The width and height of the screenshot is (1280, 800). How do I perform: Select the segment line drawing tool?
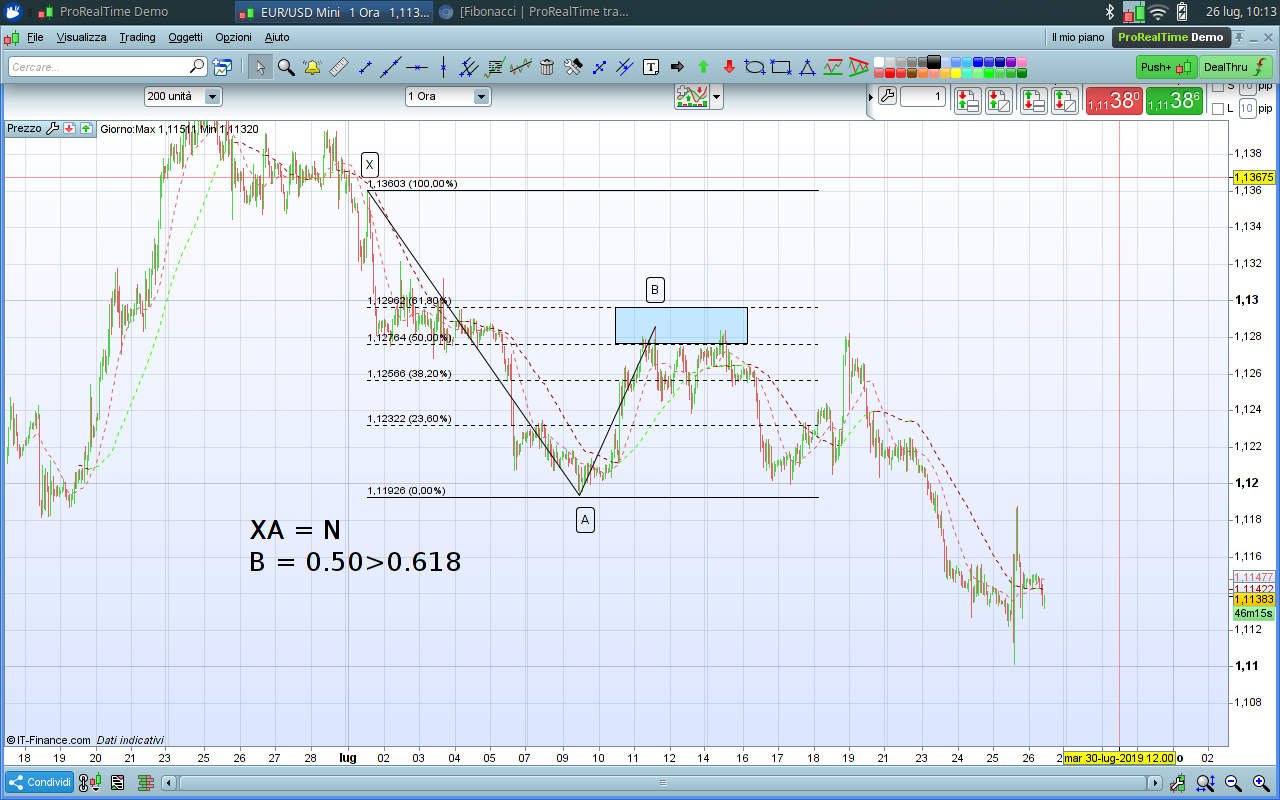click(365, 67)
